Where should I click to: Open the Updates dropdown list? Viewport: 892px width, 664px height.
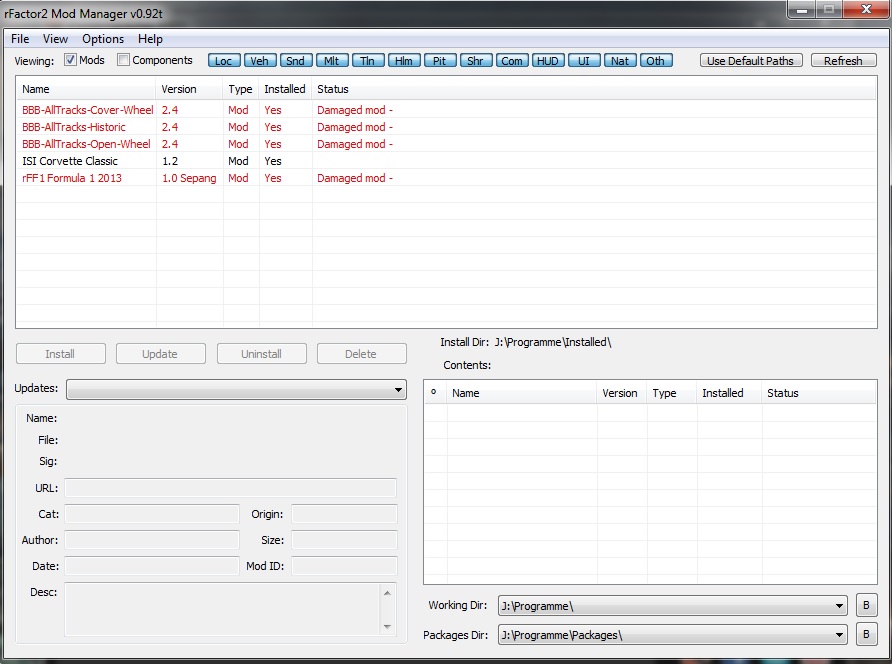tap(236, 389)
